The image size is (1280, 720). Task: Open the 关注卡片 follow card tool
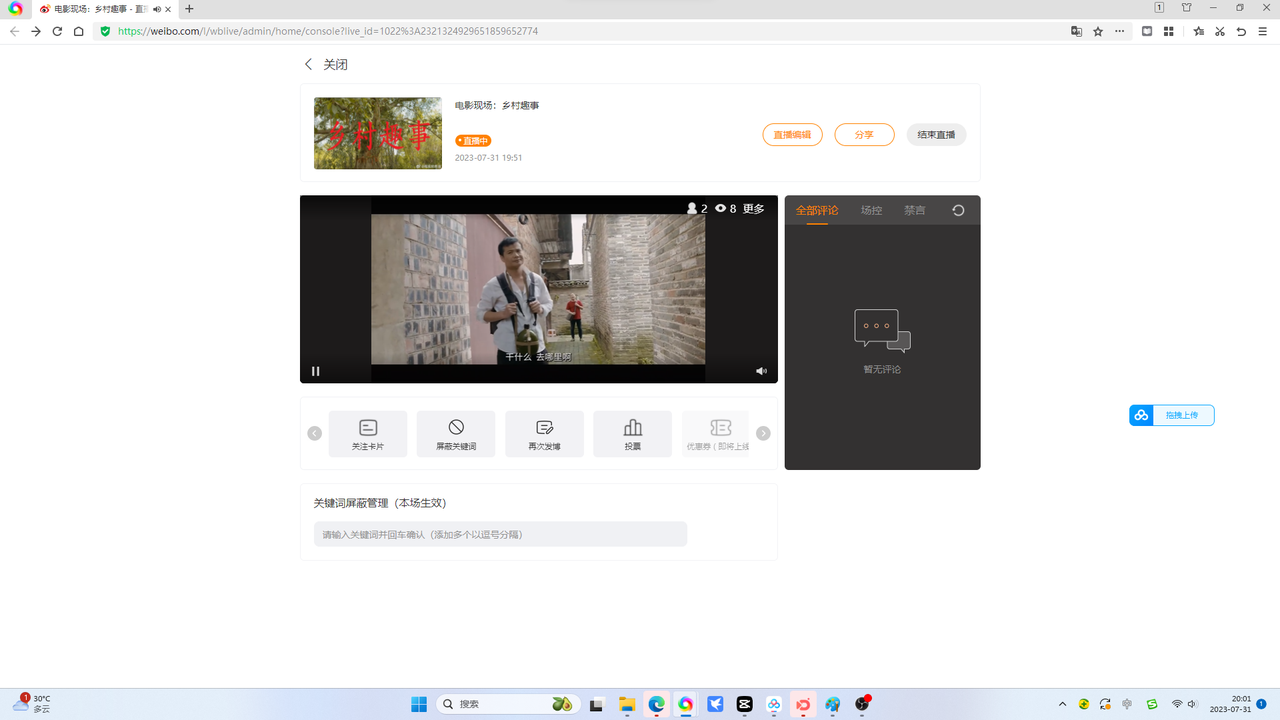367,434
